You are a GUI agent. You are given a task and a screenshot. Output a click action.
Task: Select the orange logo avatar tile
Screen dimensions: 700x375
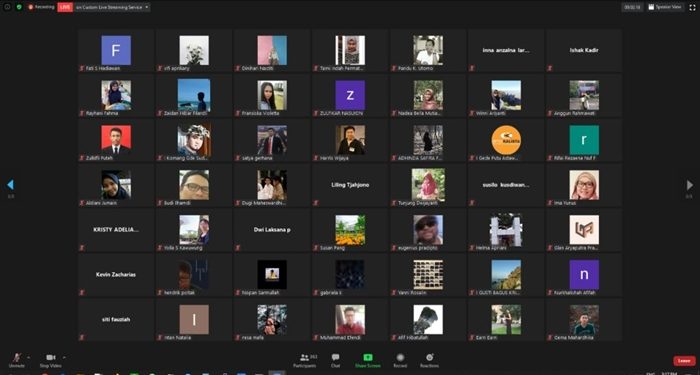[x=506, y=140]
